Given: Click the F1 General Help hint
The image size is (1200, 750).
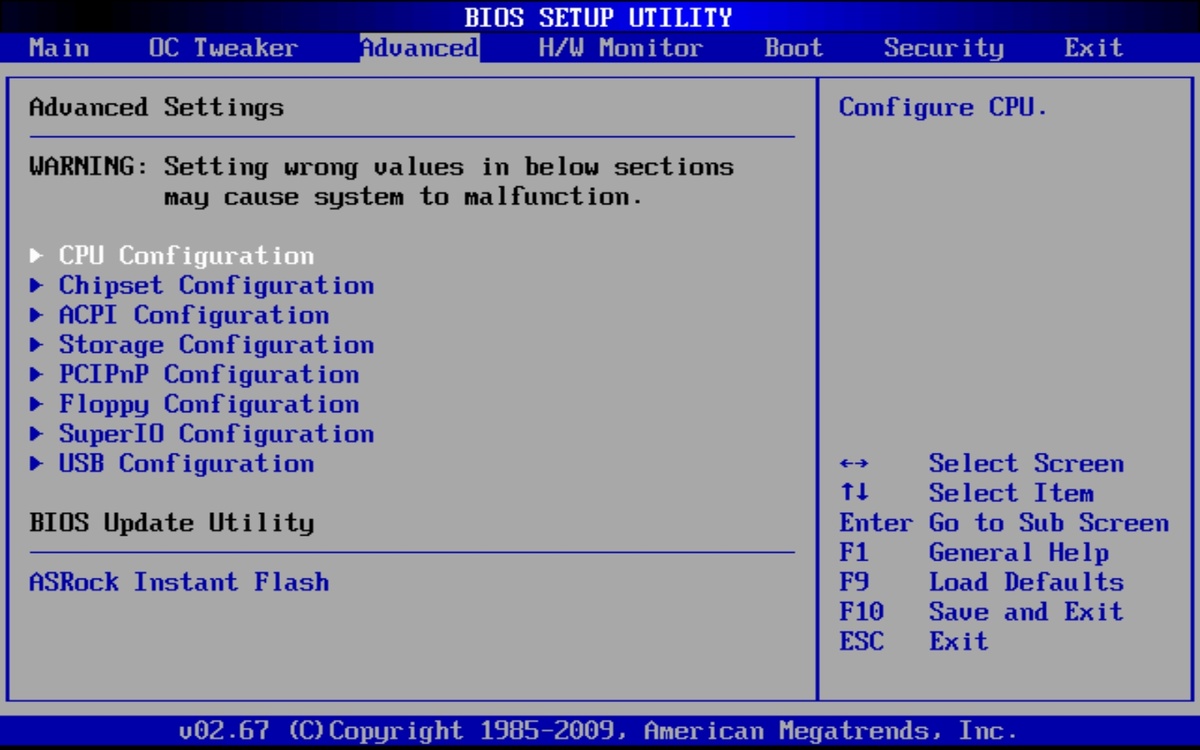Looking at the screenshot, I should point(1018,553).
